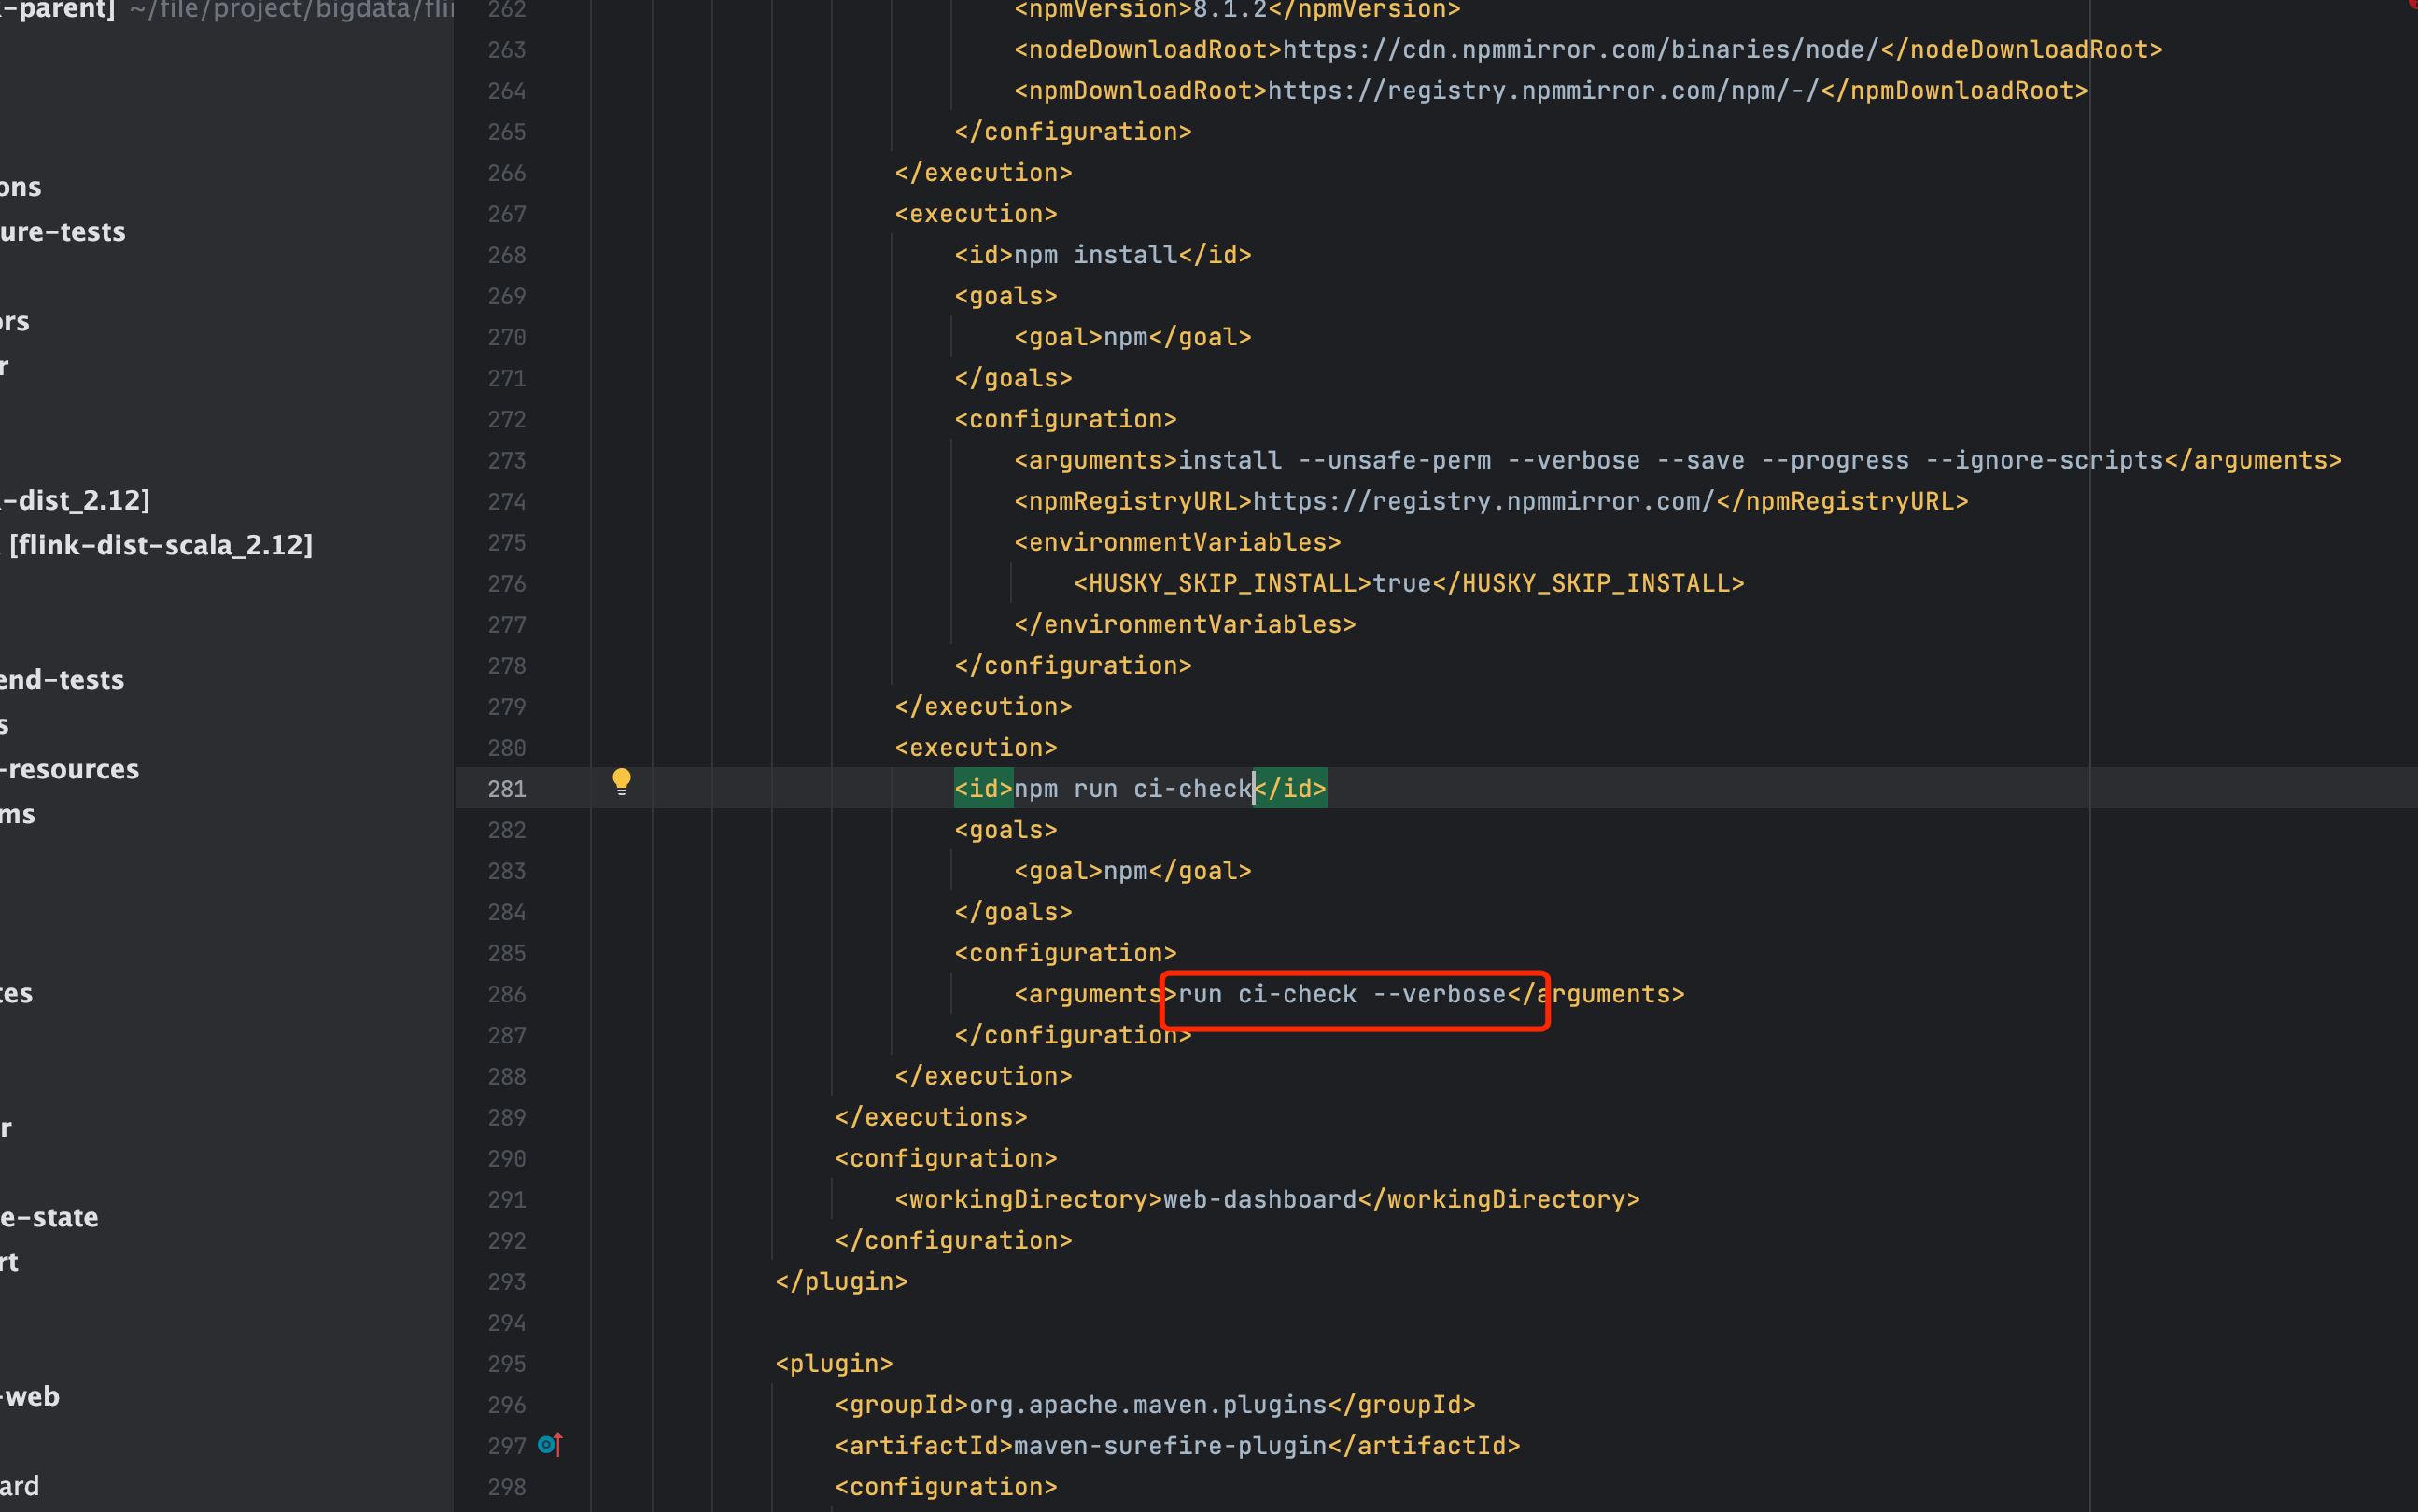Select the tree item ending in e-state

point(49,1217)
